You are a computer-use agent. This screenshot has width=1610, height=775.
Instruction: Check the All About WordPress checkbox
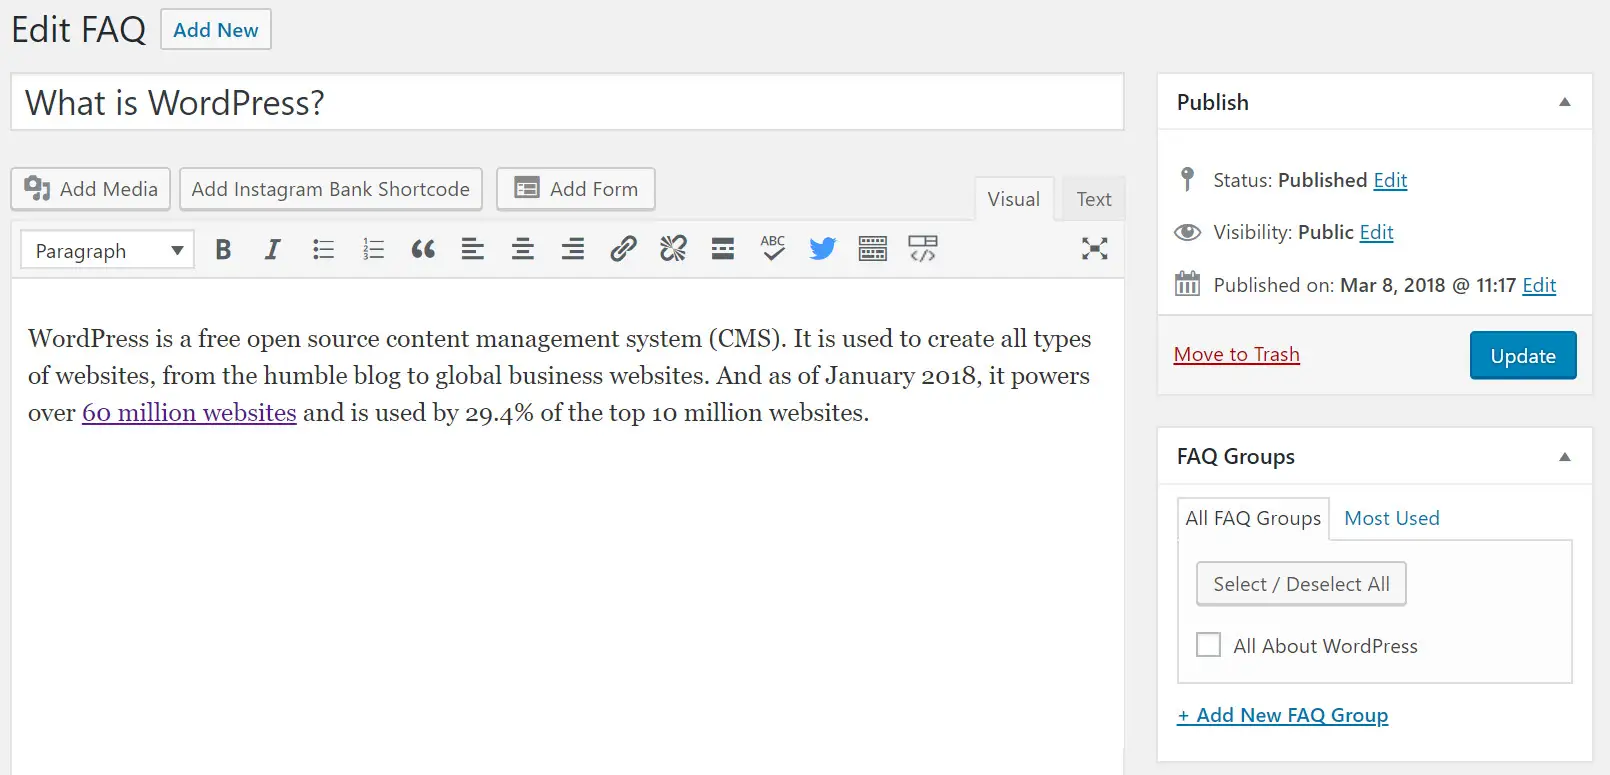point(1208,645)
